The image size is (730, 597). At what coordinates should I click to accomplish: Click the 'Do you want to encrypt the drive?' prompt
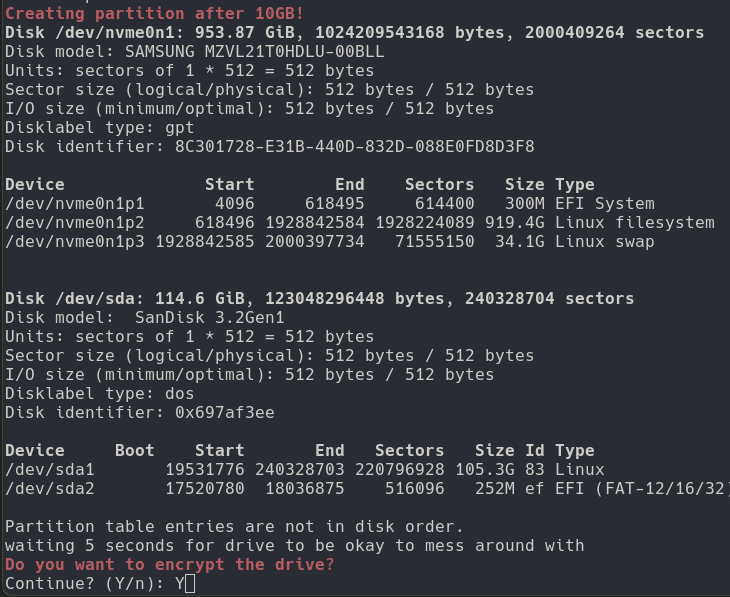pyautogui.click(x=170, y=564)
